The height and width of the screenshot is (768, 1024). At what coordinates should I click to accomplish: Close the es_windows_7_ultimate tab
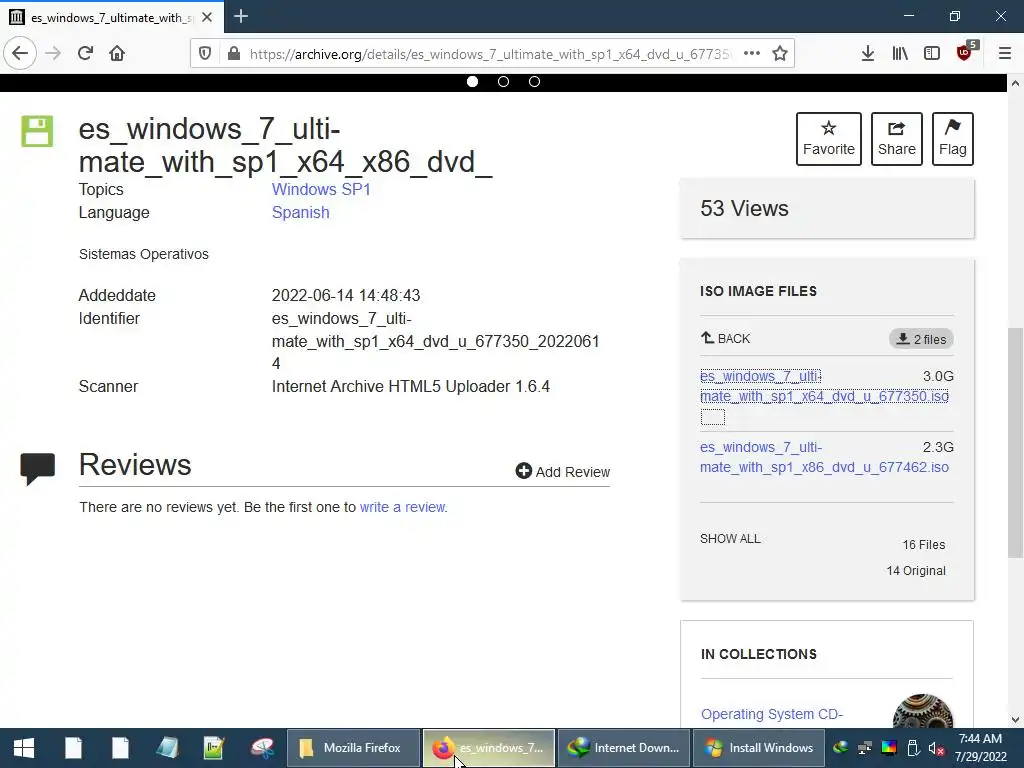coord(207,17)
